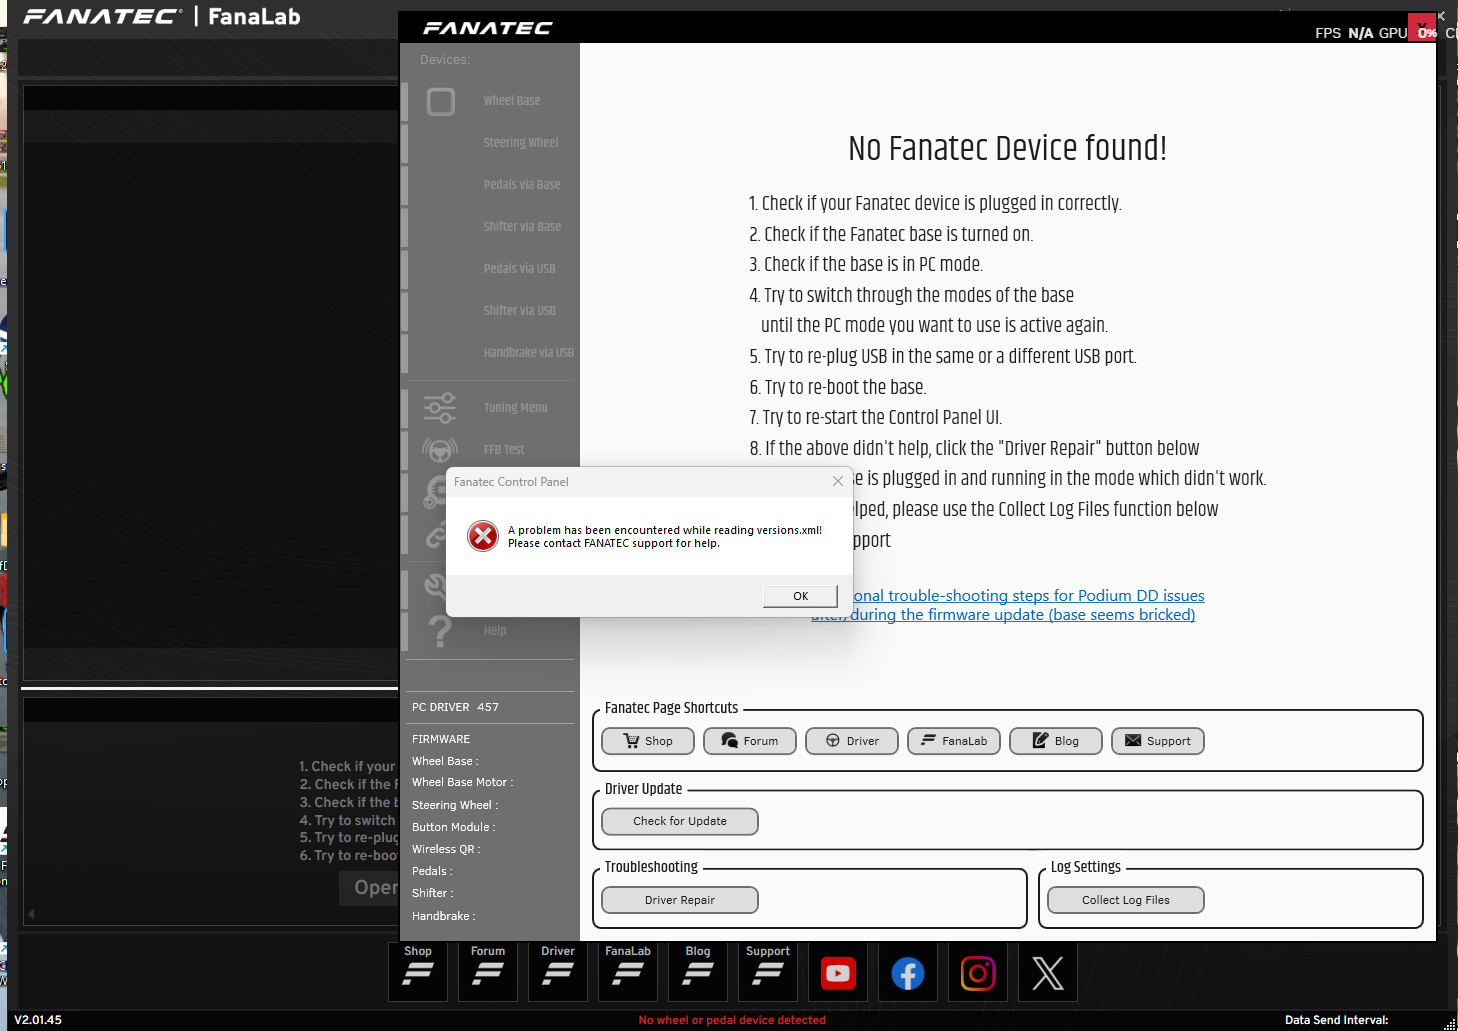Open the Driver tile in the FanaLab bottom bar
The height and width of the screenshot is (1031, 1458).
[x=558, y=971]
